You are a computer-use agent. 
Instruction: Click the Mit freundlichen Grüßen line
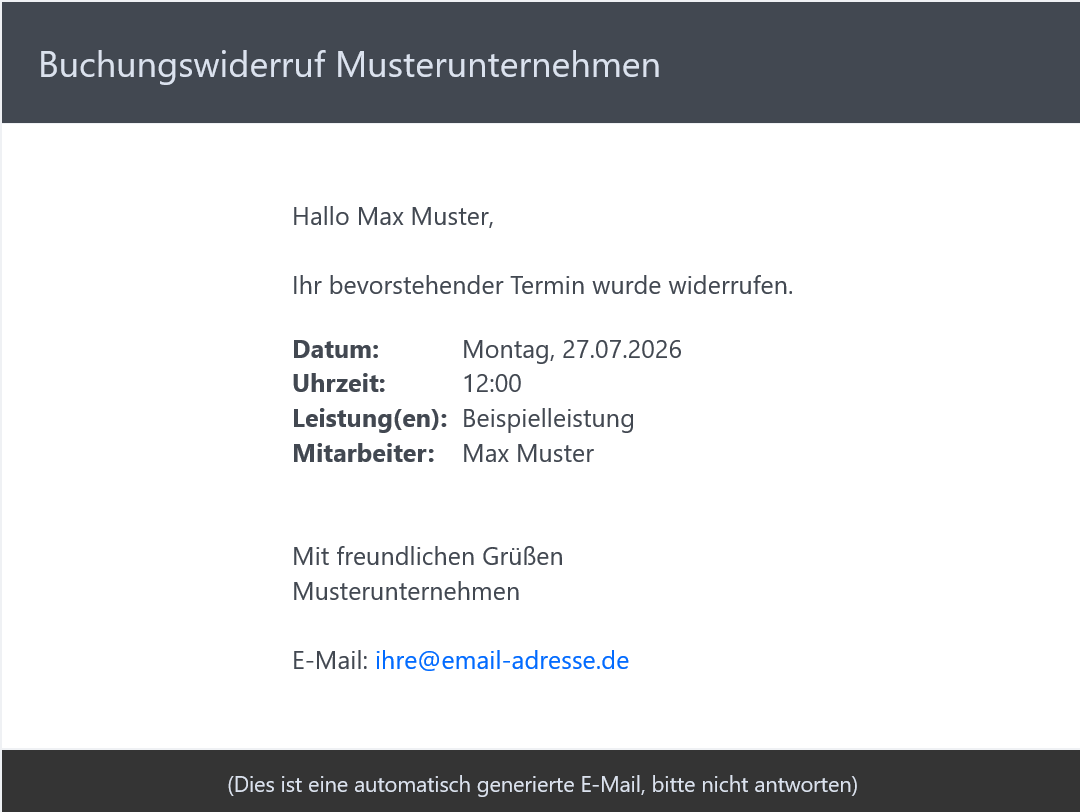[428, 556]
